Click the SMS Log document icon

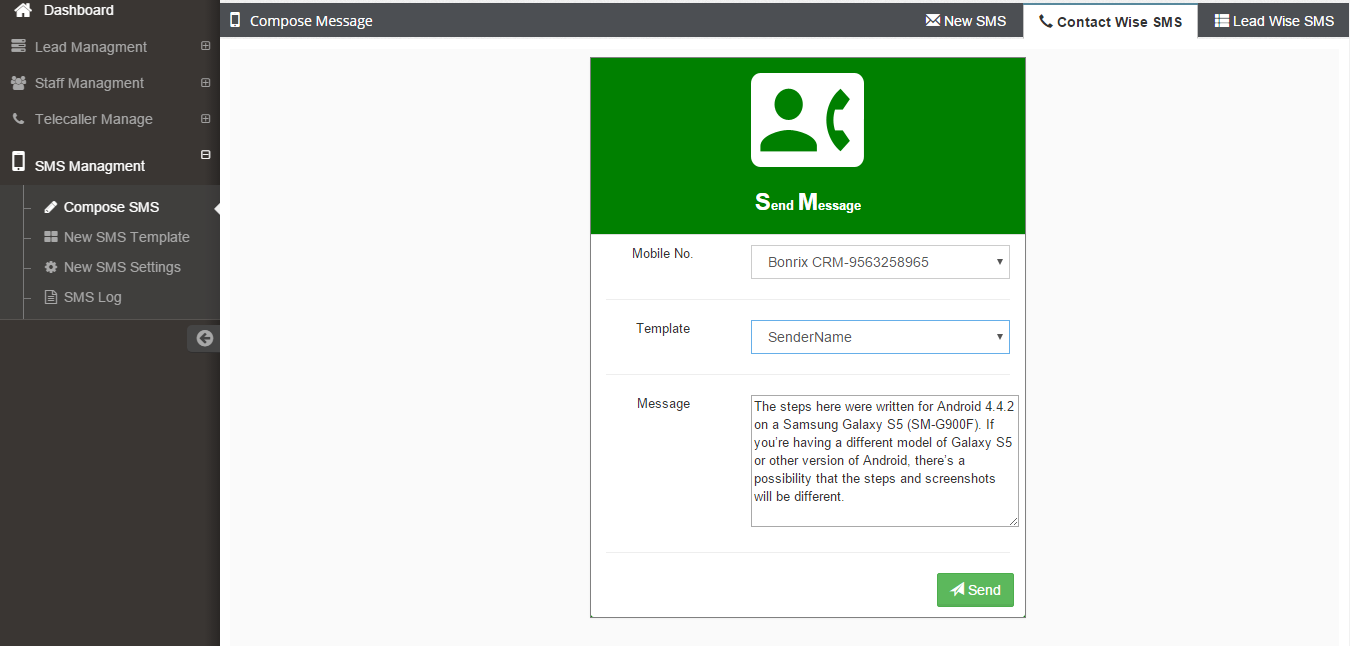coord(51,297)
